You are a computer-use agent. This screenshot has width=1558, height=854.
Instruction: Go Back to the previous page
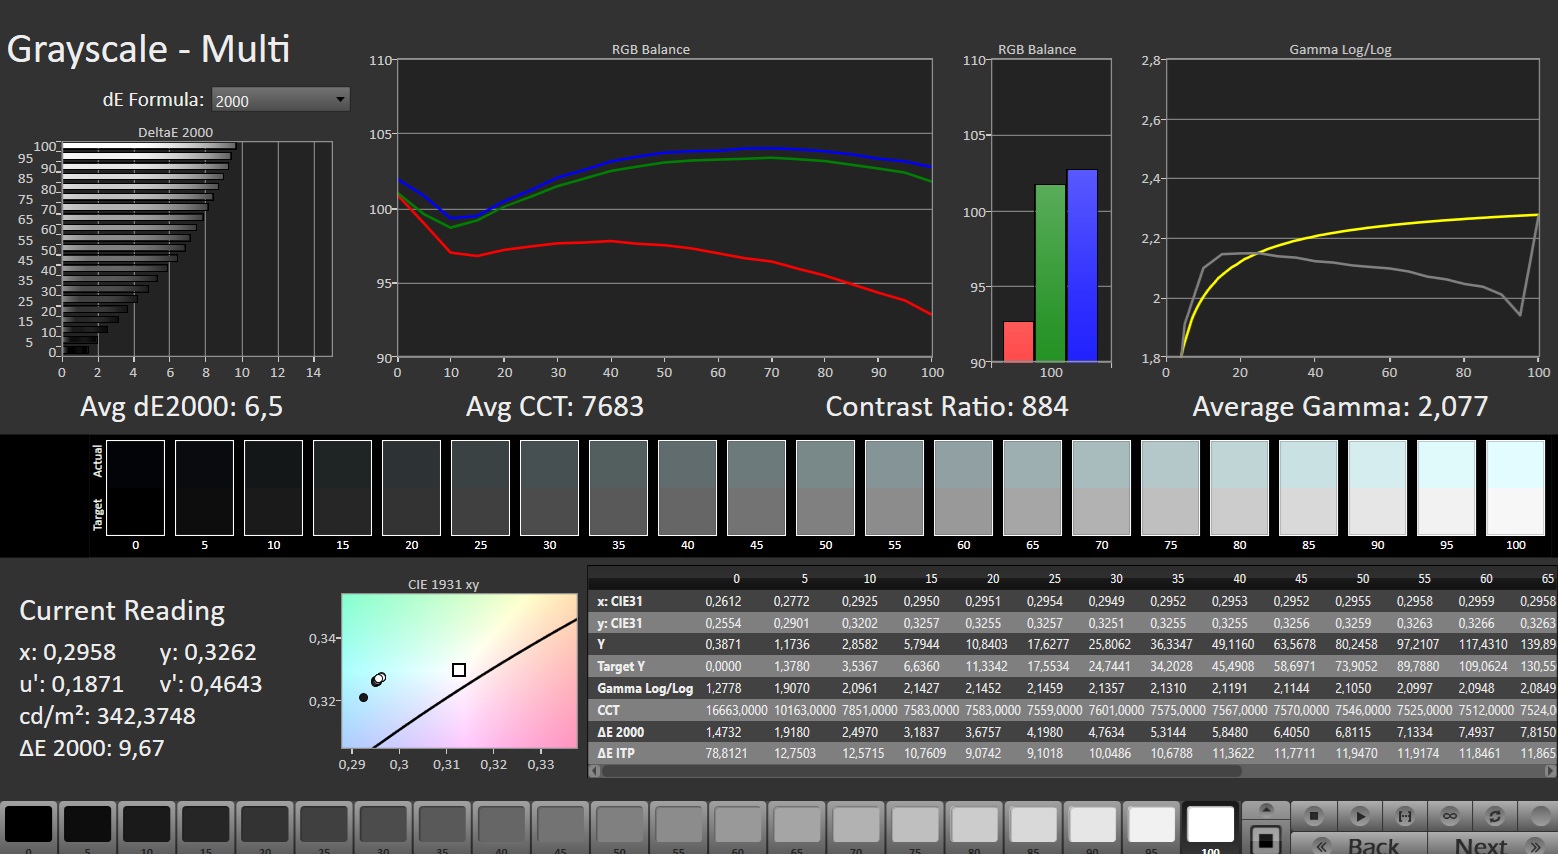click(1360, 845)
